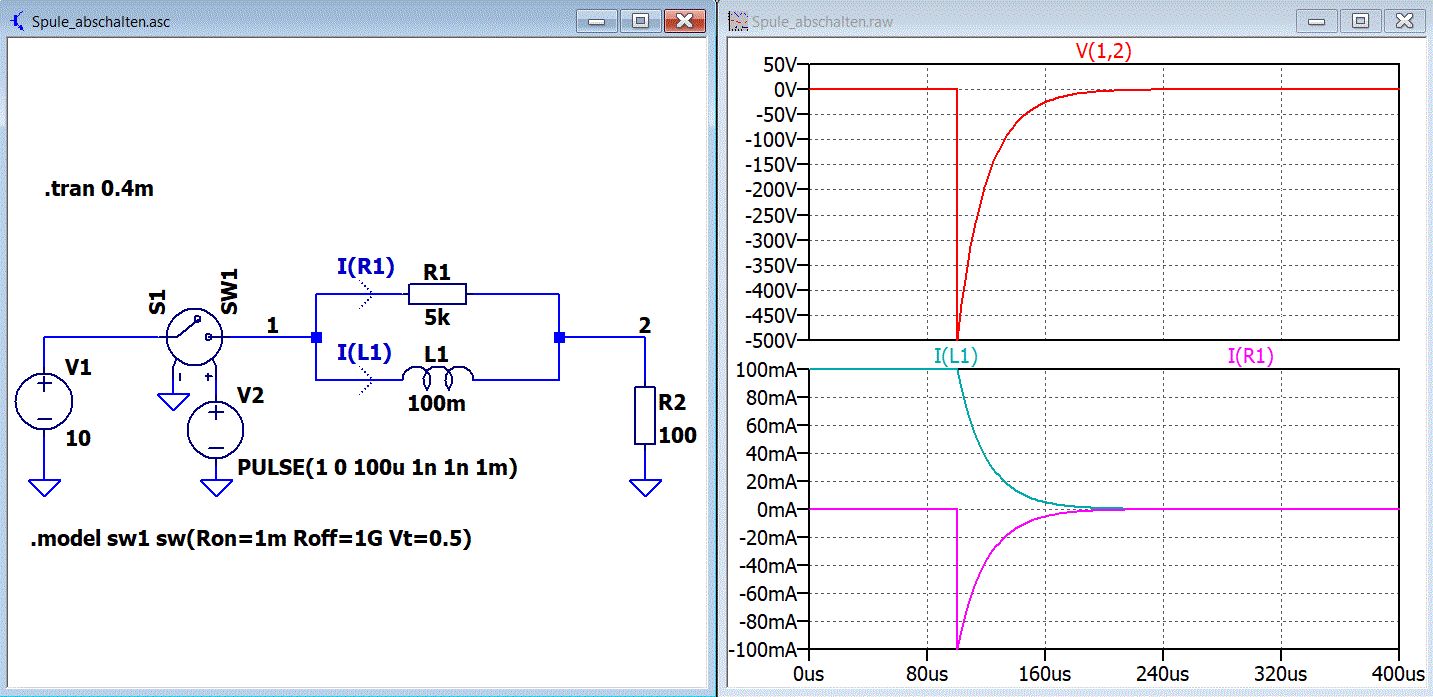Viewport: 1433px width, 697px height.
Task: Click the magenta I(R1) trace label in plot
Action: pyautogui.click(x=1250, y=357)
